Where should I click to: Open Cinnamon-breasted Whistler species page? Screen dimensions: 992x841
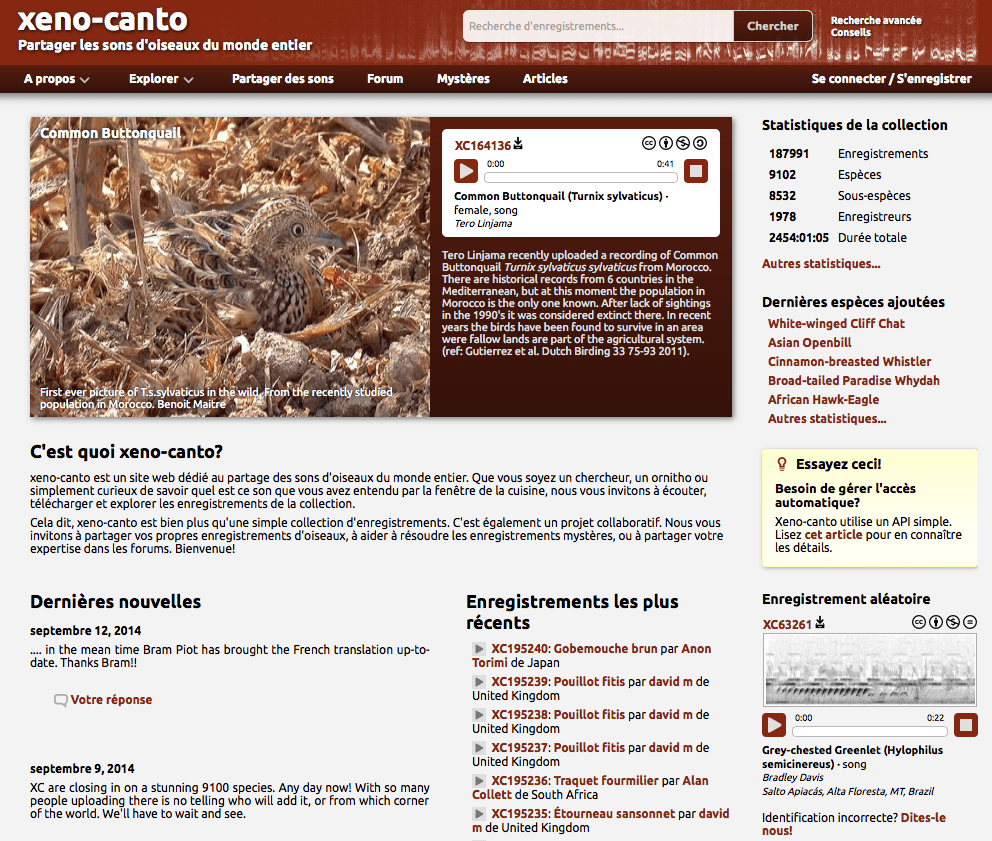850,361
